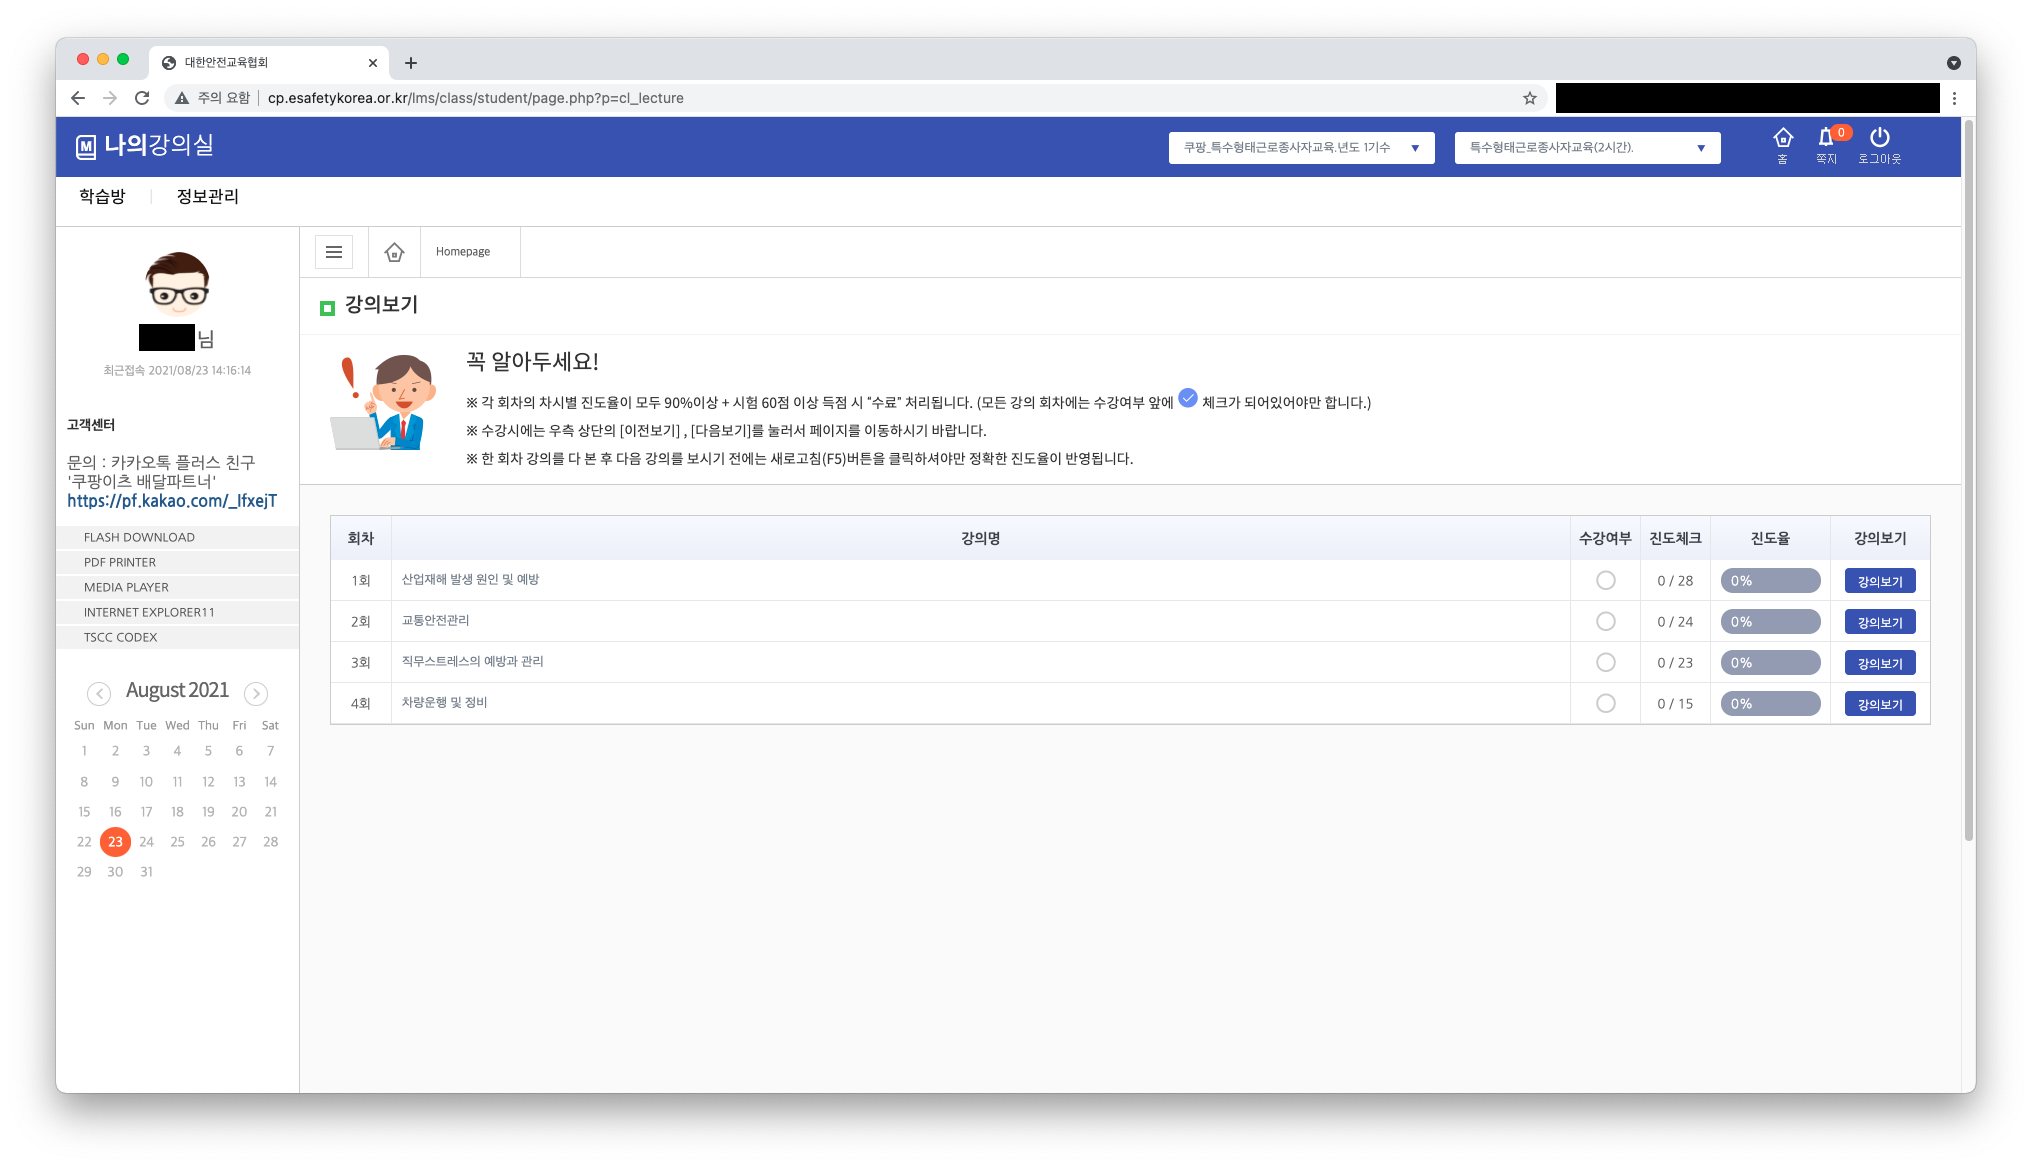Open the notifications bell icon
Viewport: 2032px width, 1167px height.
pyautogui.click(x=1826, y=138)
